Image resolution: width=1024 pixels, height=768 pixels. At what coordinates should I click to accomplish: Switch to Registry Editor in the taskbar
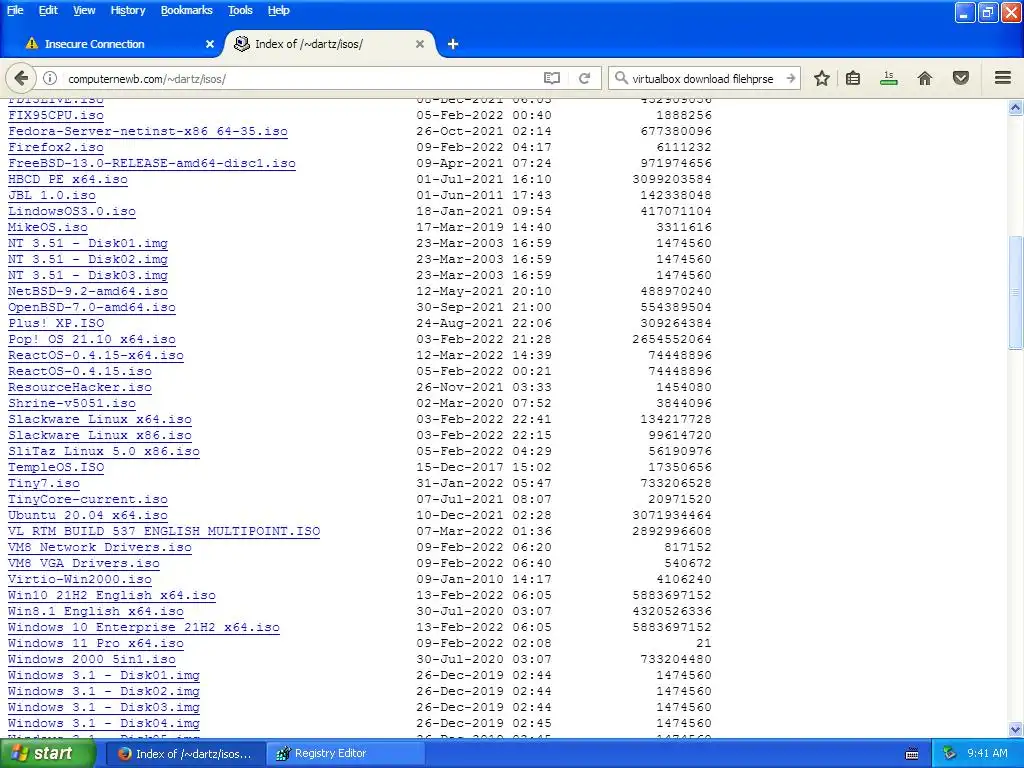point(347,754)
